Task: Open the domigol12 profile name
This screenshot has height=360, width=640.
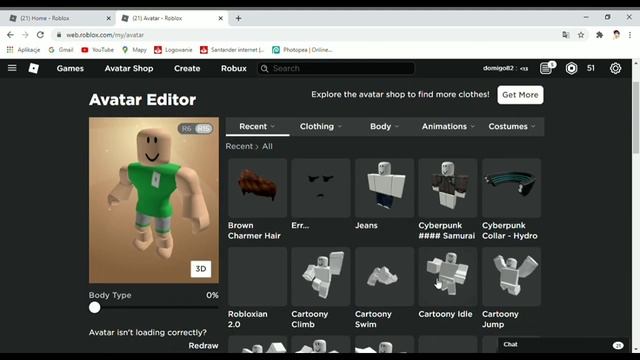Action: pyautogui.click(x=506, y=68)
